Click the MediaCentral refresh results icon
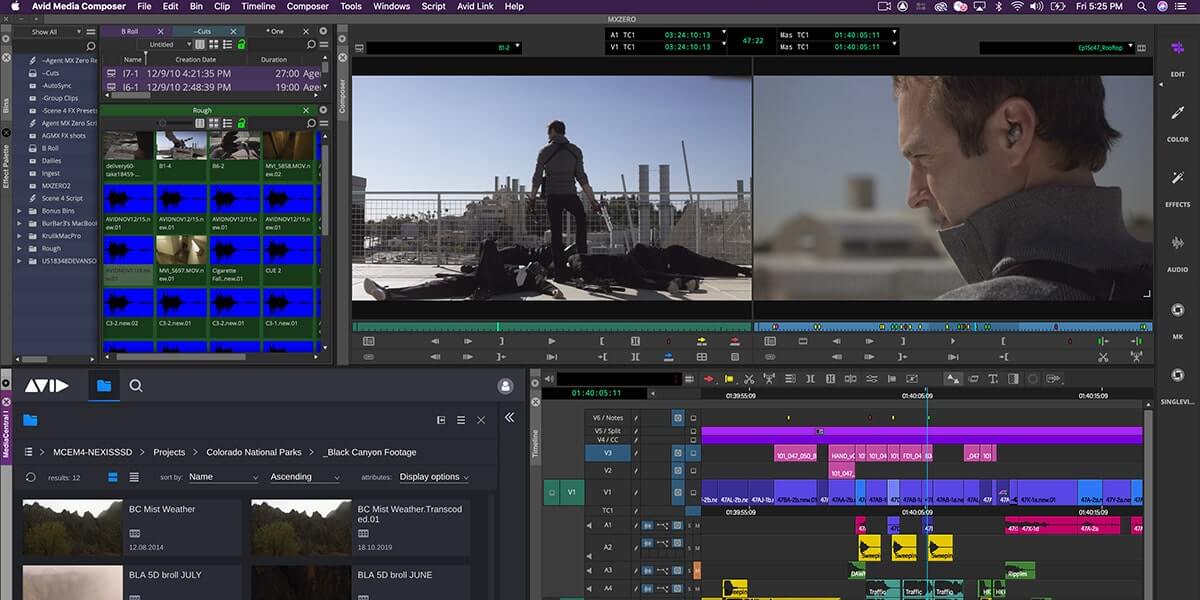The height and width of the screenshot is (600, 1200). pyautogui.click(x=31, y=477)
